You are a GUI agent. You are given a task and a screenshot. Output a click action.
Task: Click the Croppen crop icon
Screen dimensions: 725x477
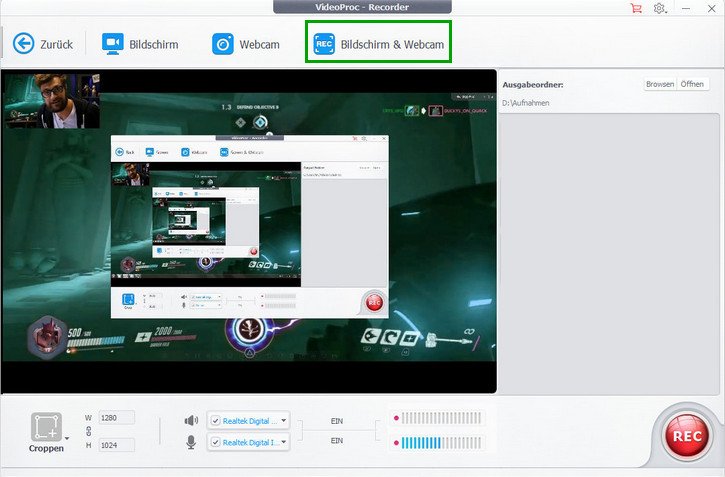(46, 426)
